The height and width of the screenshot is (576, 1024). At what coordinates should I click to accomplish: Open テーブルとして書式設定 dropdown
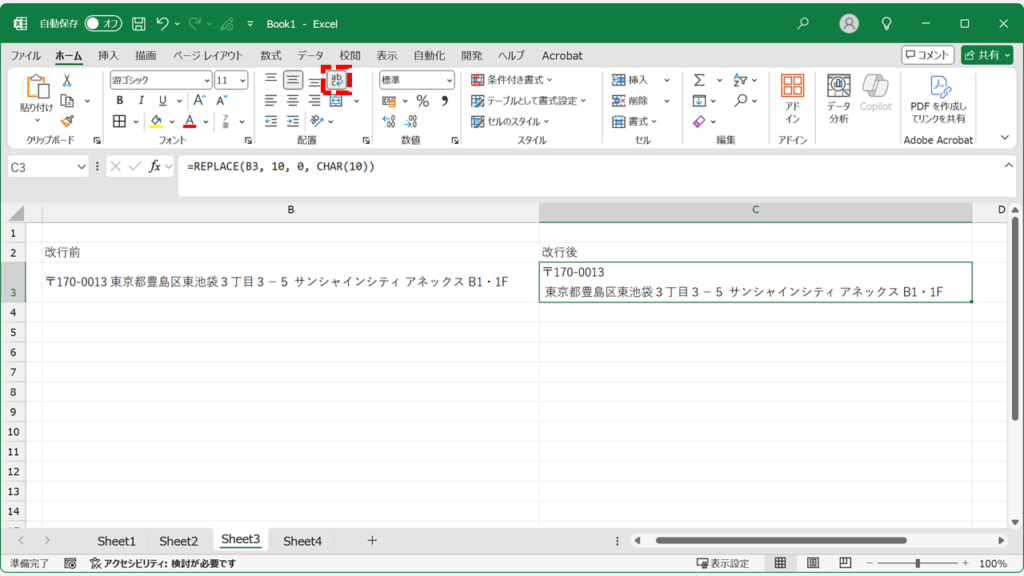pyautogui.click(x=529, y=101)
